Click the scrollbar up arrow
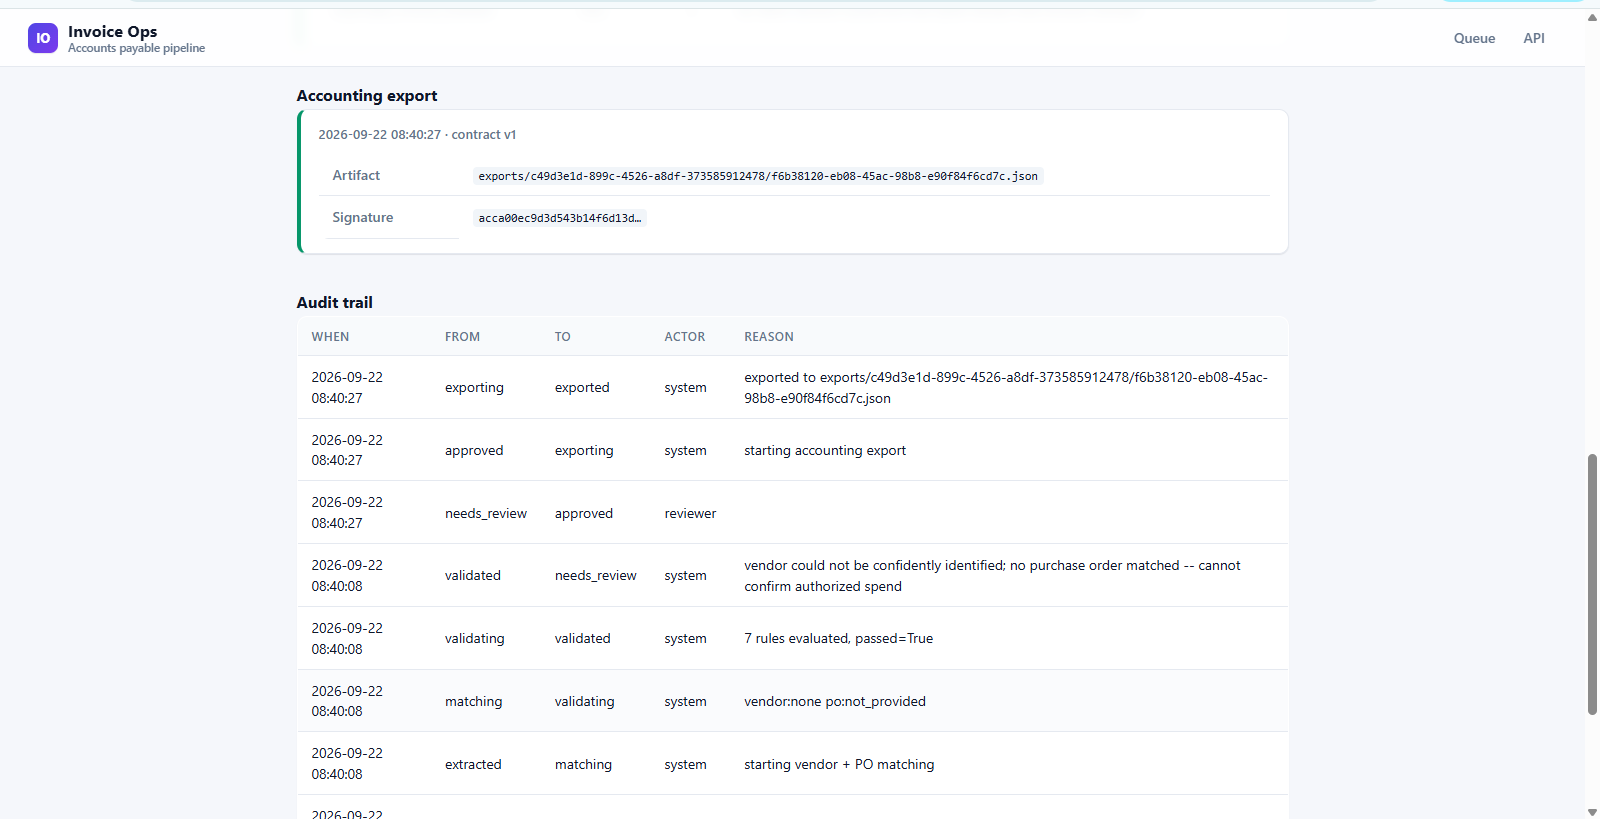 pyautogui.click(x=1592, y=17)
